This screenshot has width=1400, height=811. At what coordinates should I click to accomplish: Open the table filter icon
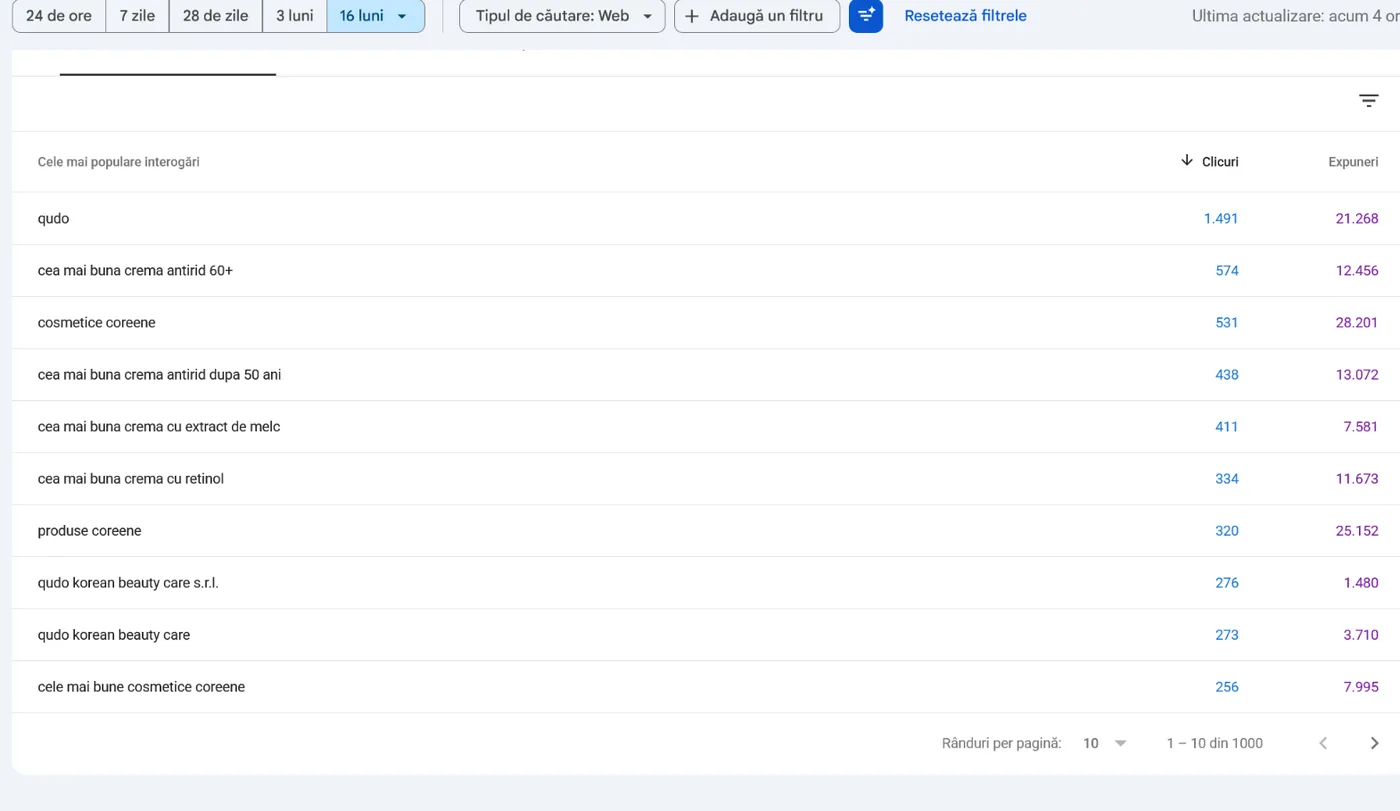tap(1369, 101)
